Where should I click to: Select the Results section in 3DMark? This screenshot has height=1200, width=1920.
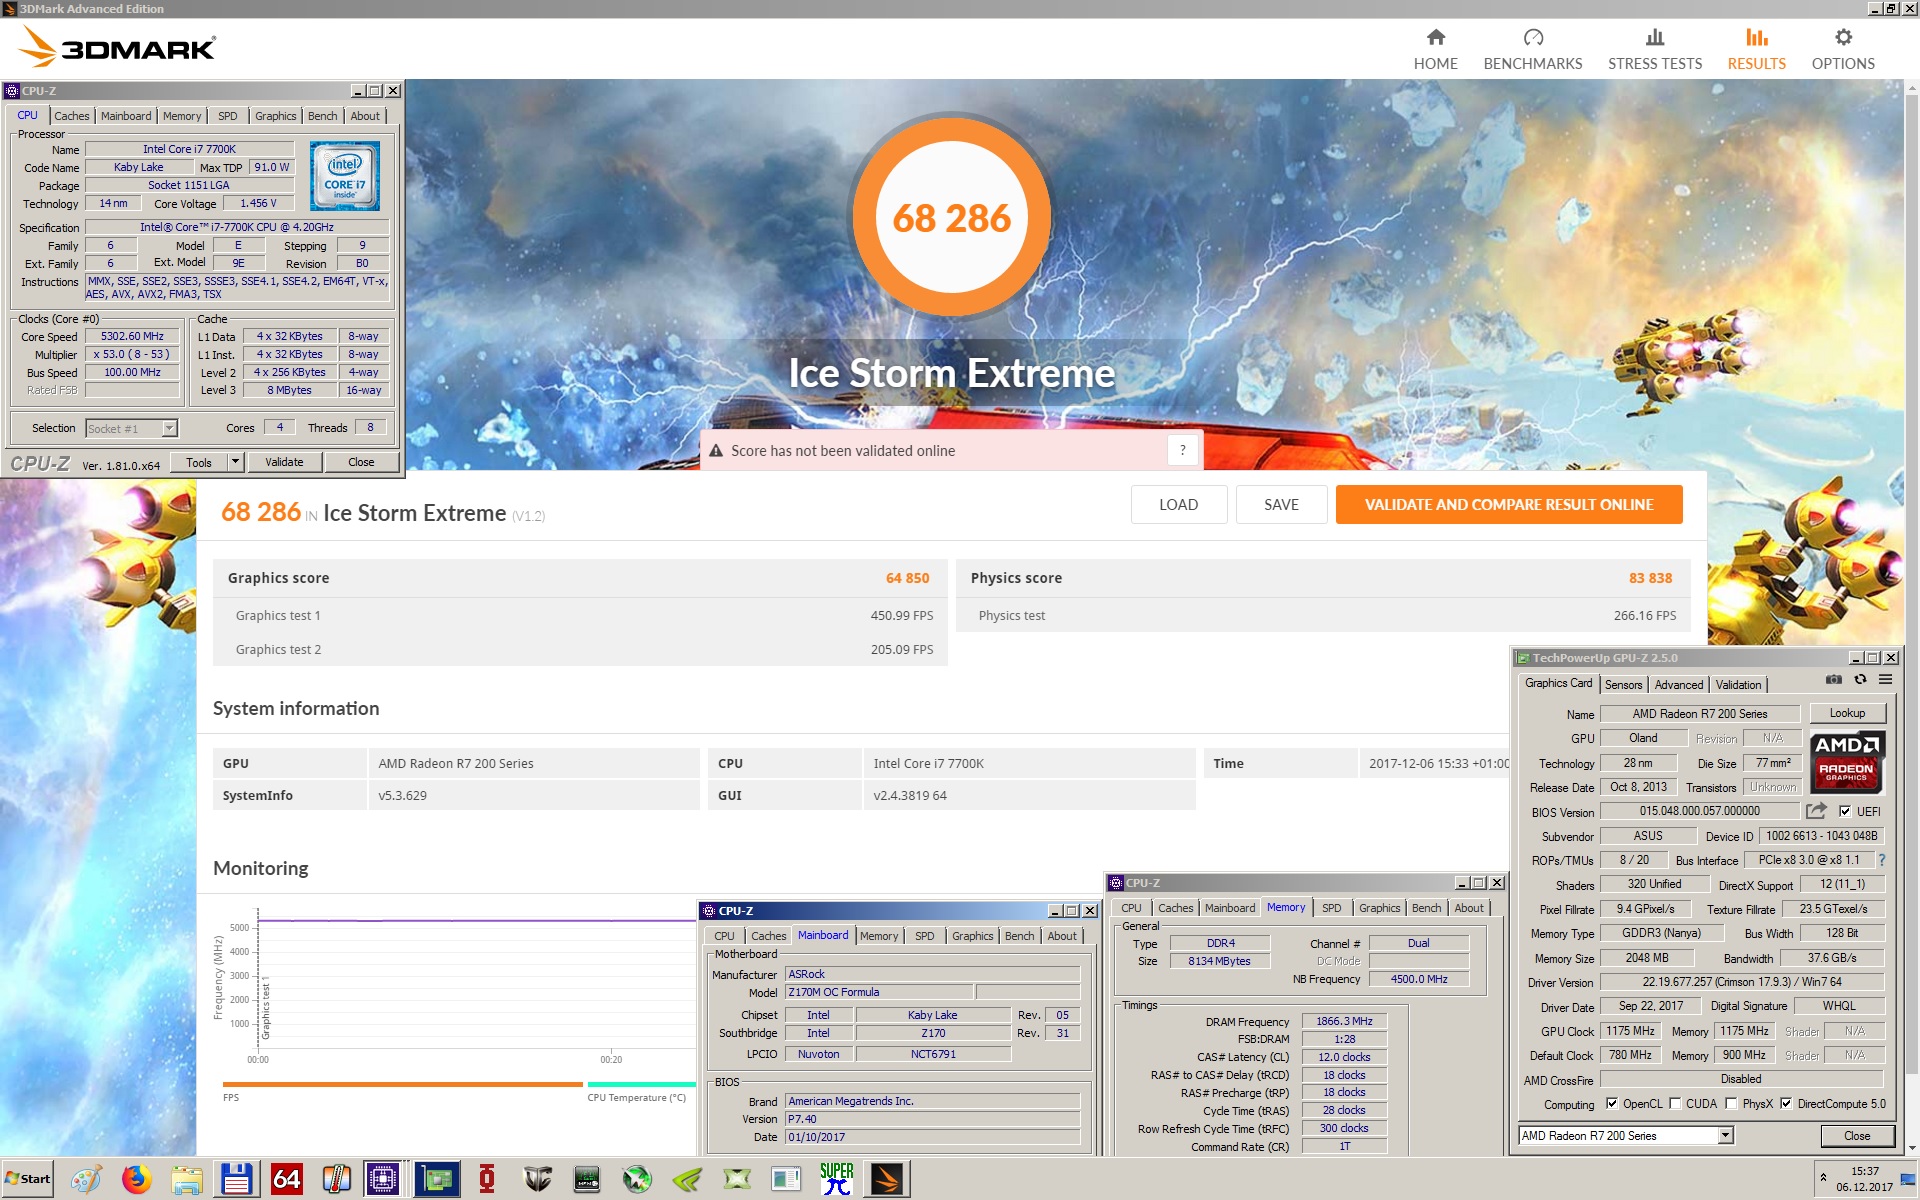(1756, 49)
